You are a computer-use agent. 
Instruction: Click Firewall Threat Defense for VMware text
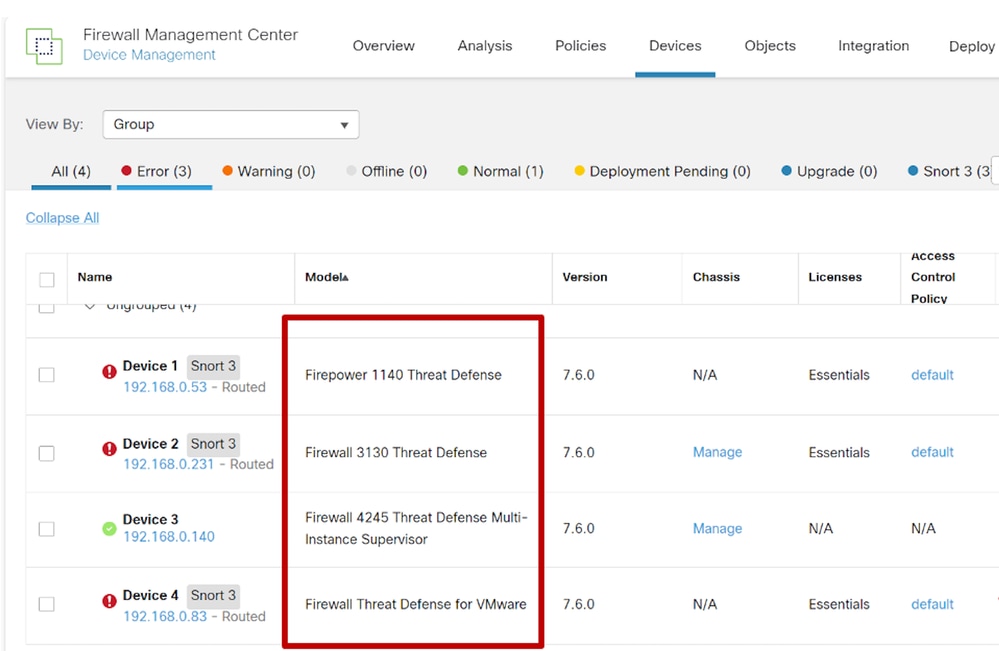[415, 604]
